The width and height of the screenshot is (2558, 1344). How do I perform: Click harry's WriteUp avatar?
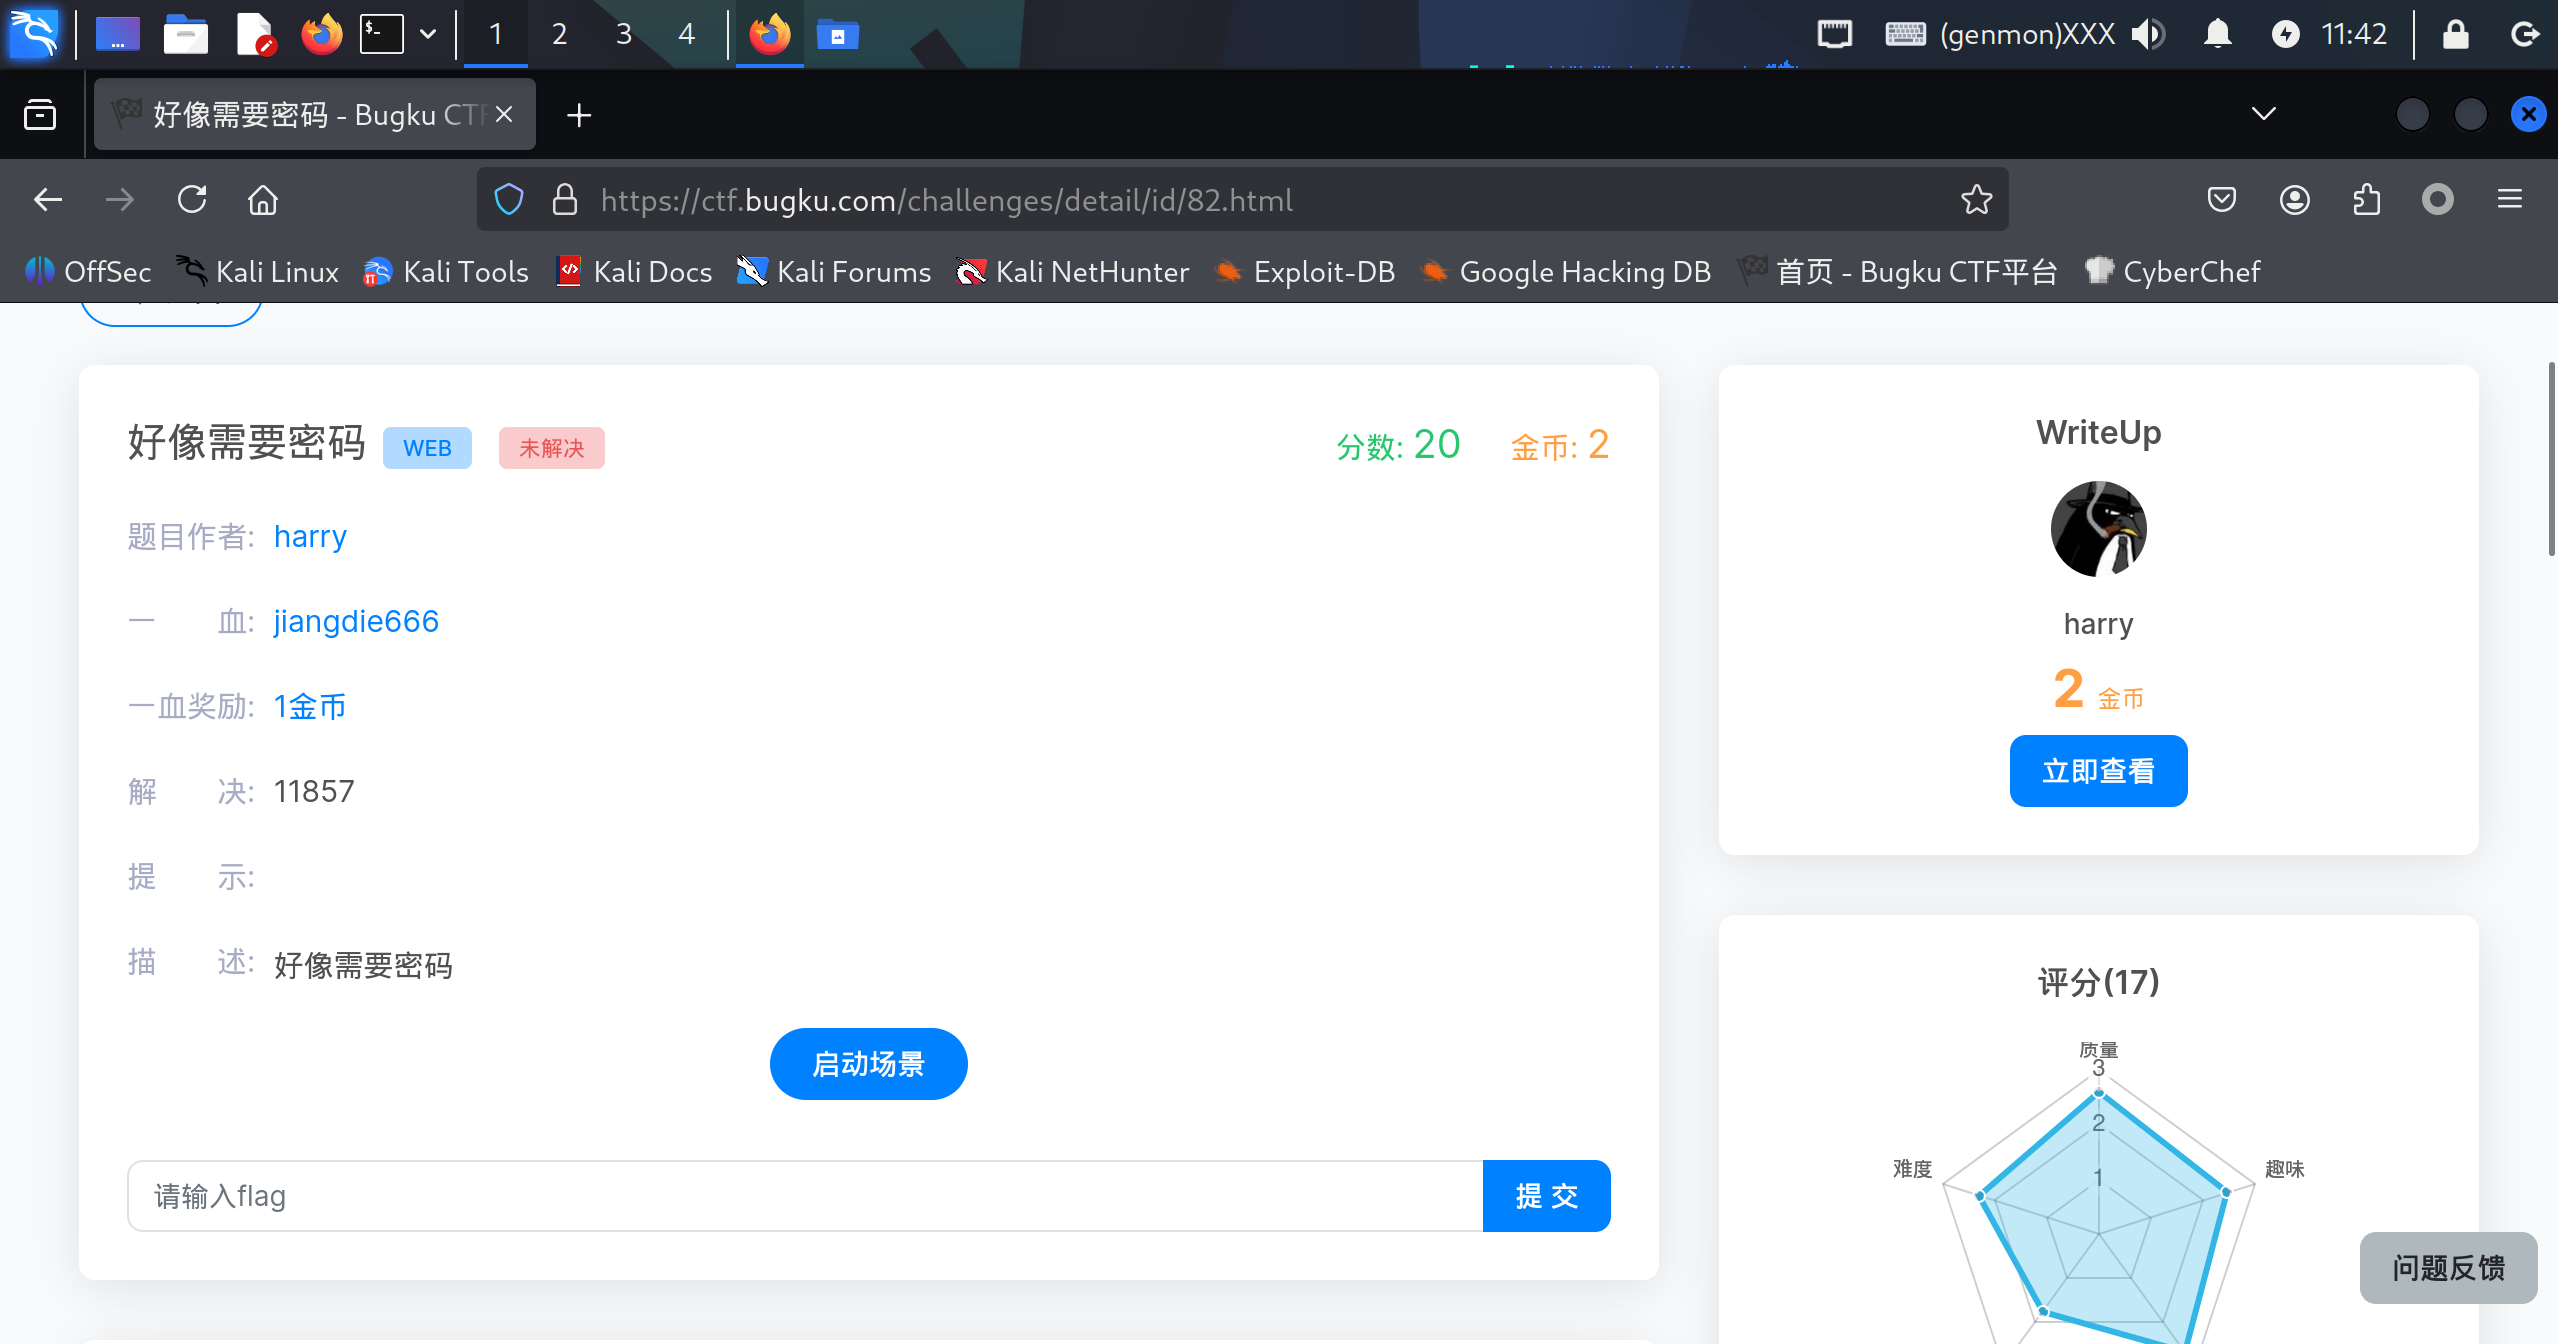2098,529
